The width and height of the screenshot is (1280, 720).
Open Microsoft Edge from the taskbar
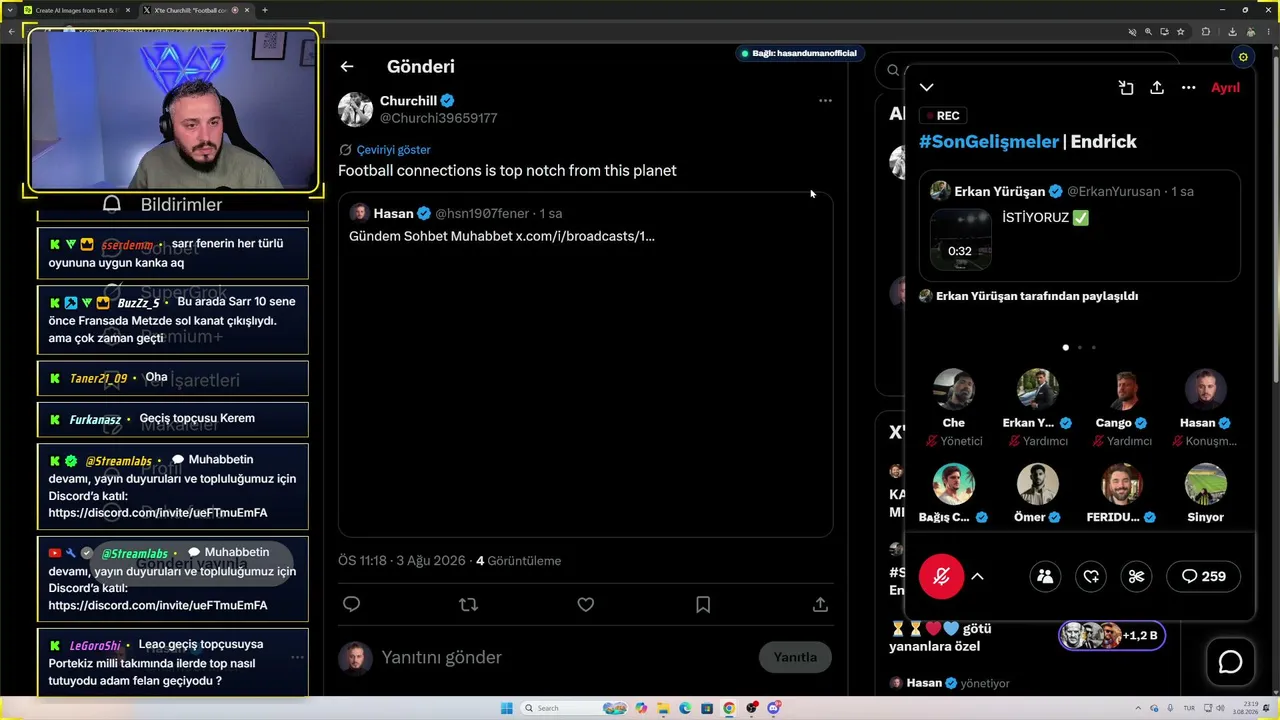pos(685,708)
